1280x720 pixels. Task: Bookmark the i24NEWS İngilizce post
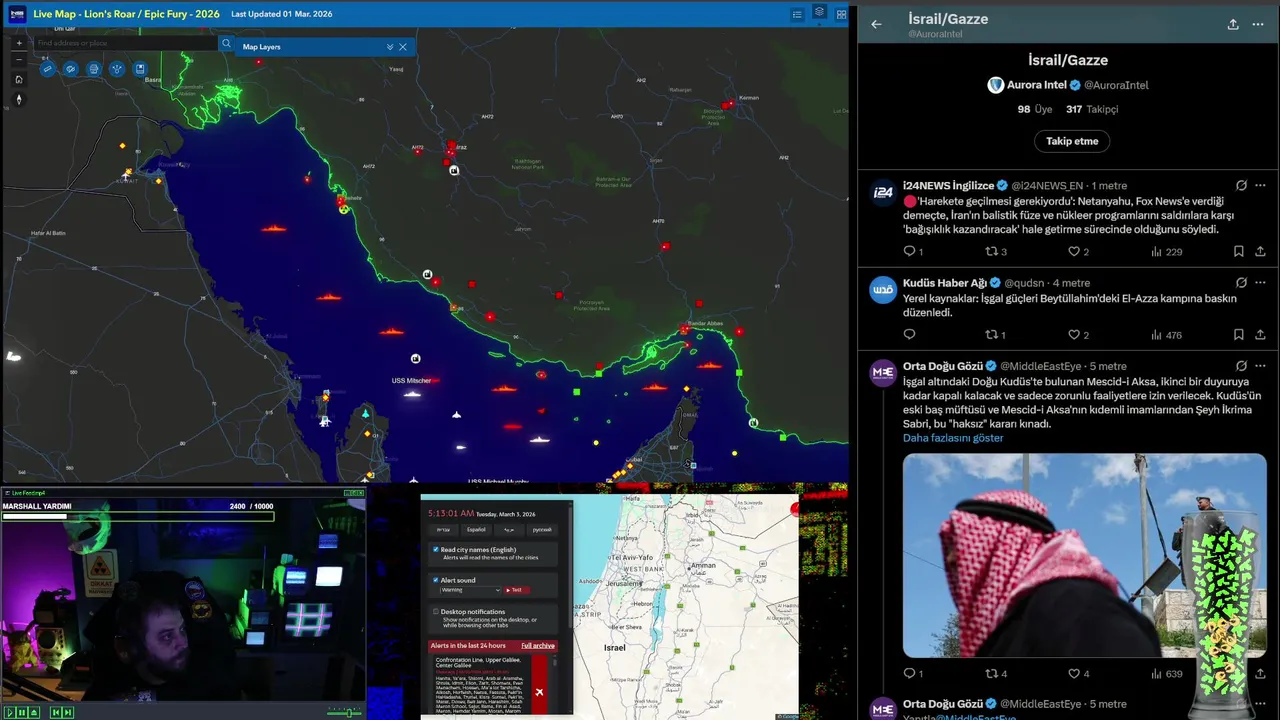(1238, 252)
